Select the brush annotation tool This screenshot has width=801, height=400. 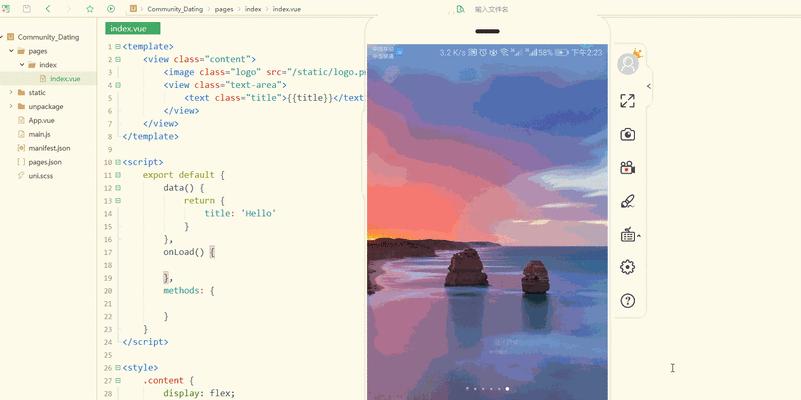(627, 201)
